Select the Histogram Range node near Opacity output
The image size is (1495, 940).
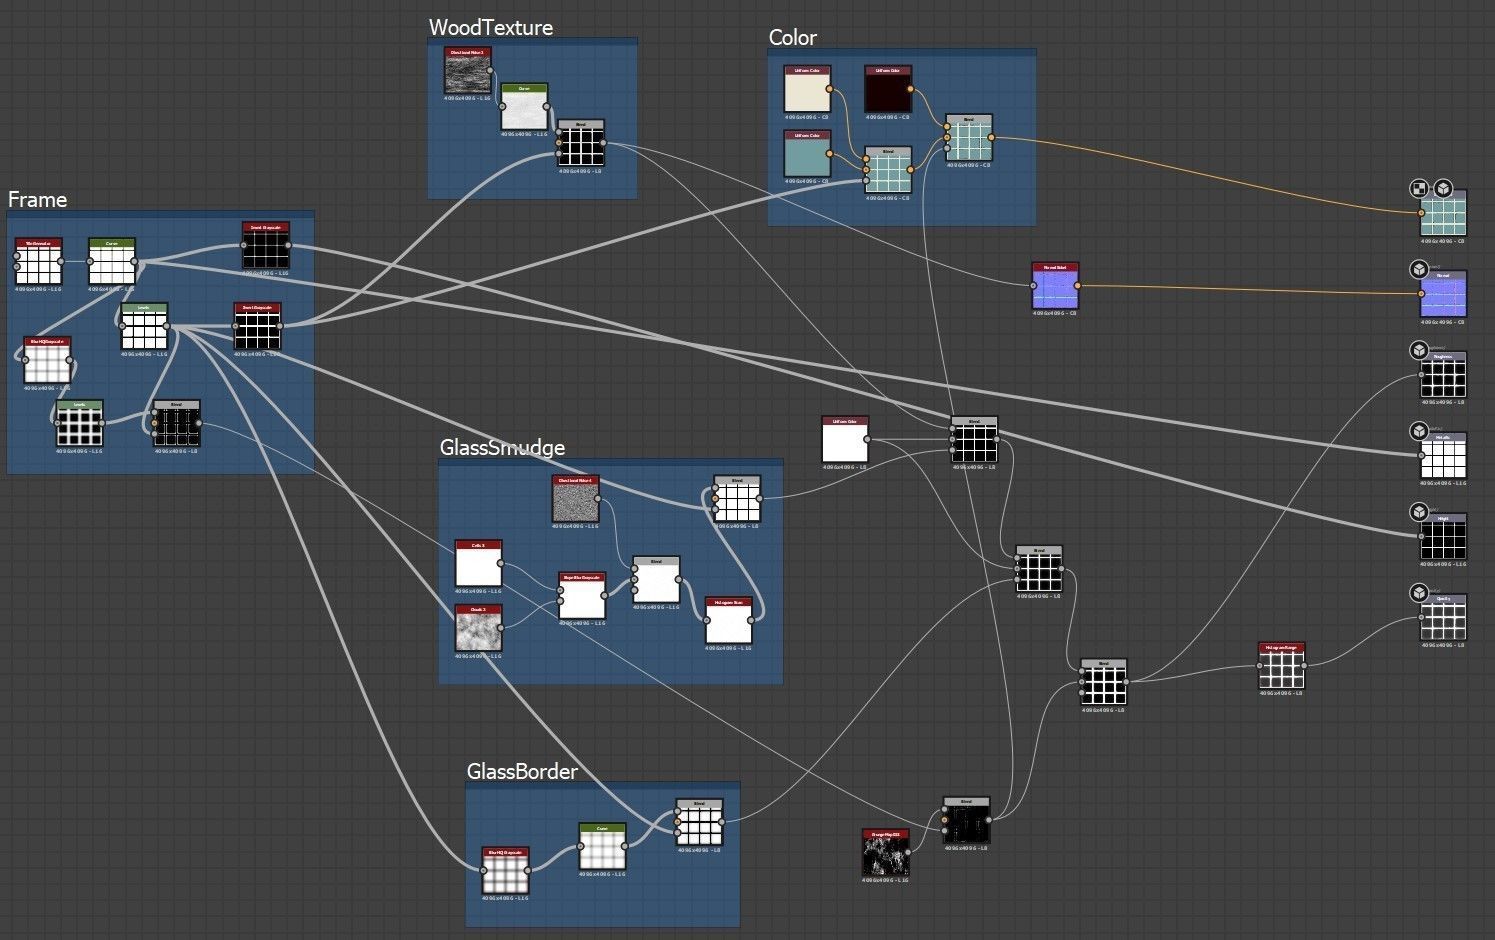(1282, 666)
